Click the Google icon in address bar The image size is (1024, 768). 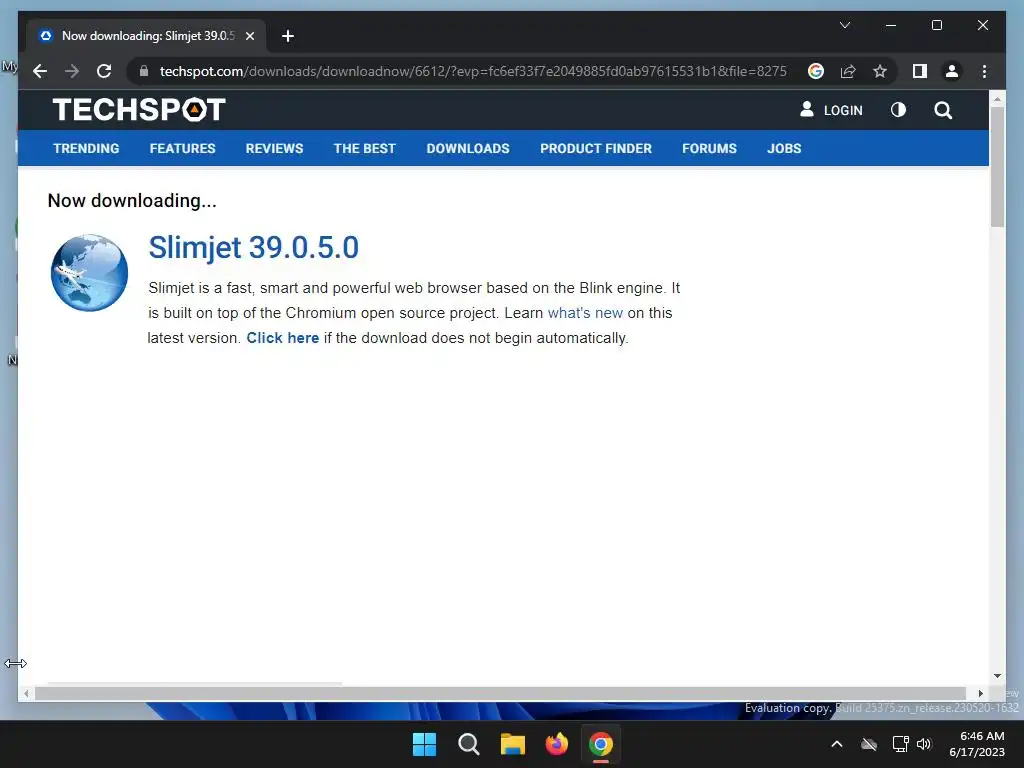(816, 71)
